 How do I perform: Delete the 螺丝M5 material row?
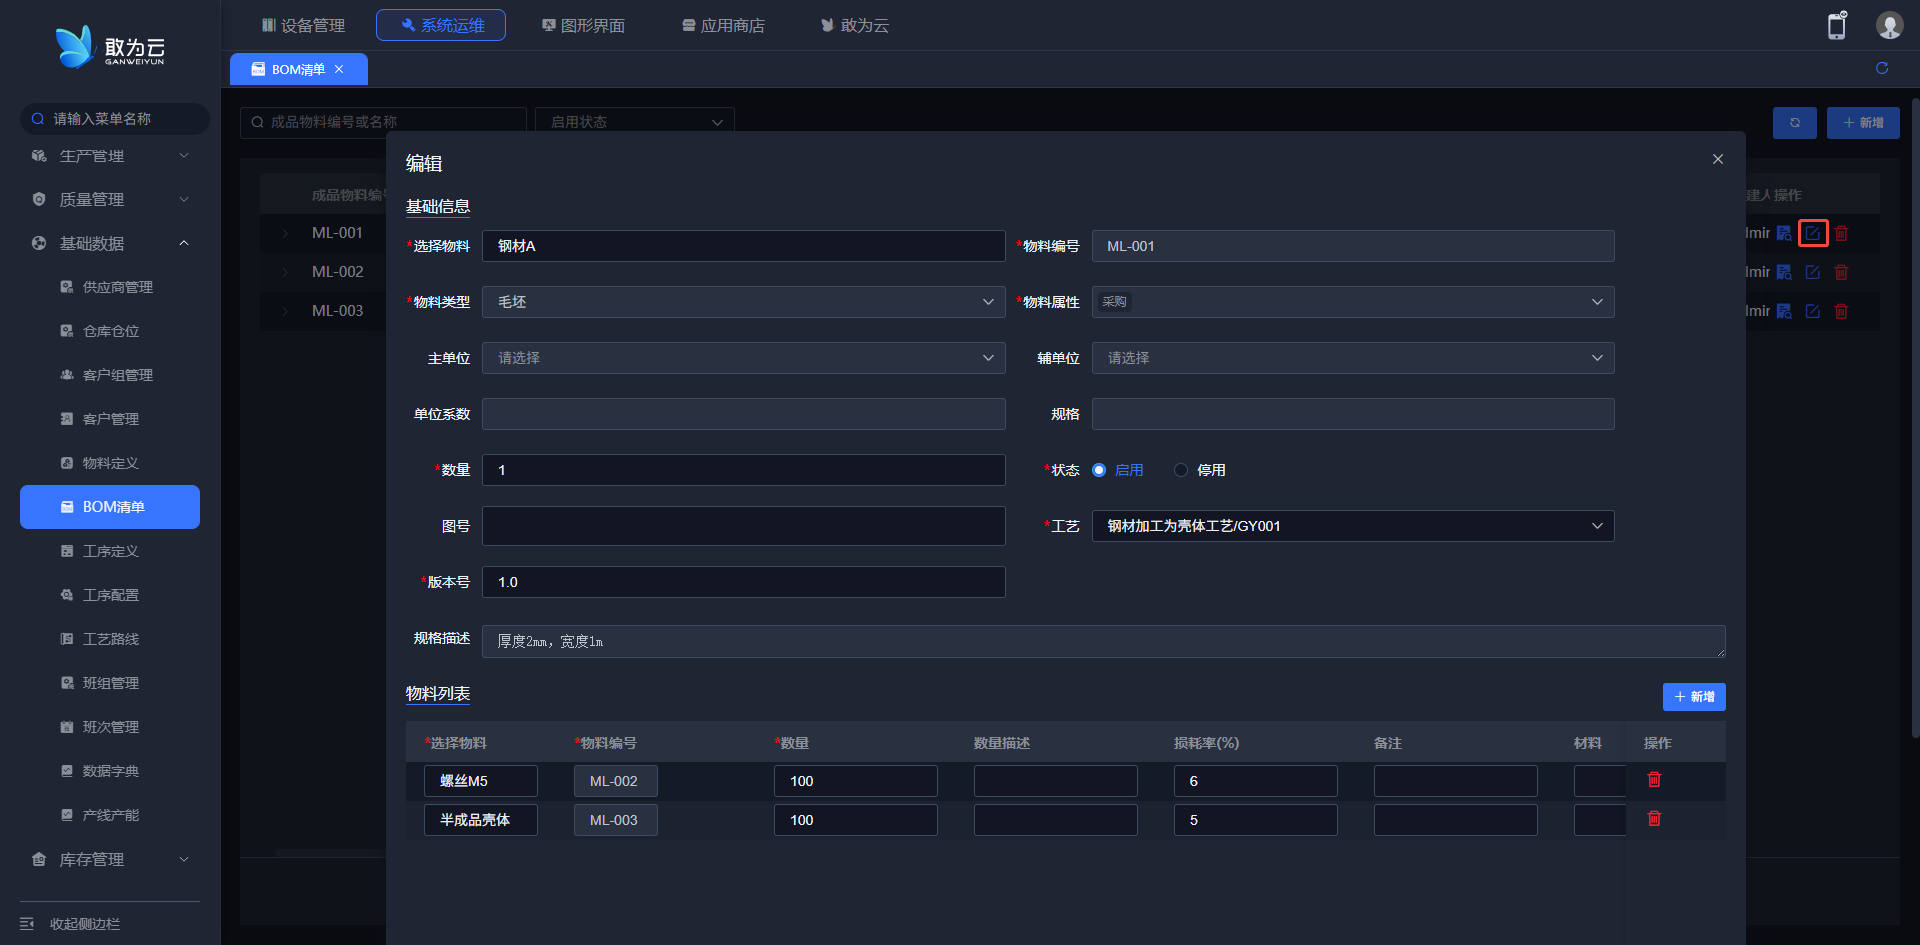pyautogui.click(x=1654, y=780)
